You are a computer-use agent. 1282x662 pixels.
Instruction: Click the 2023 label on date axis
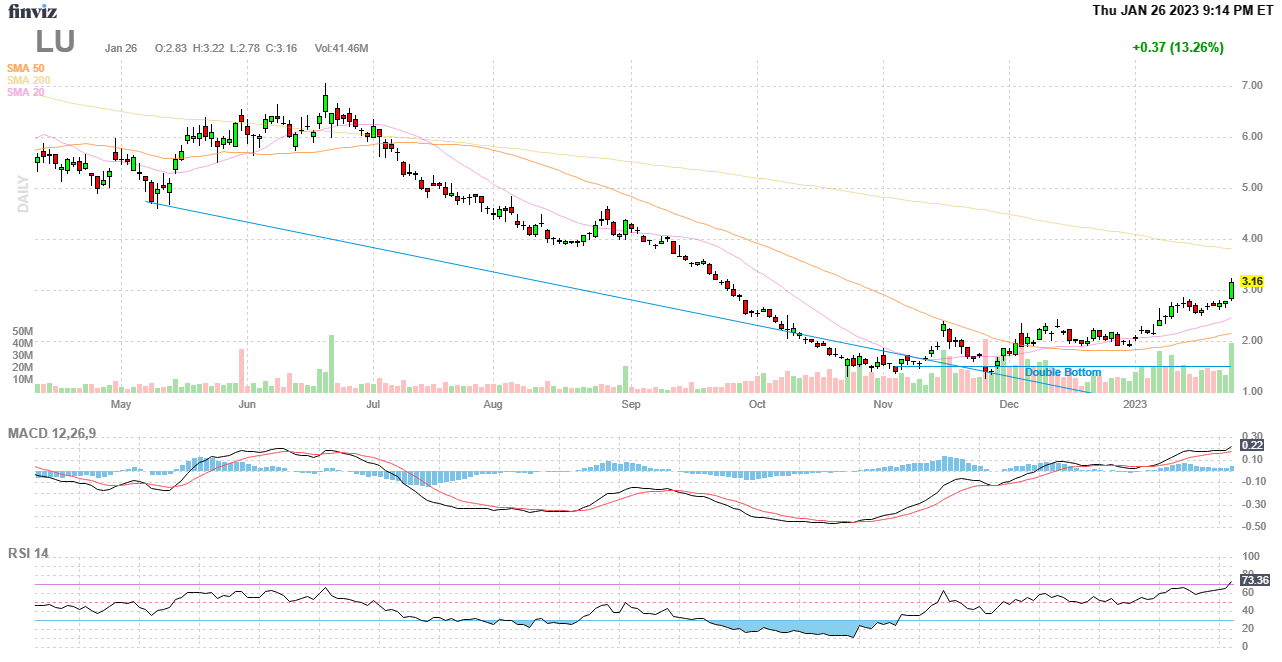coord(1135,405)
